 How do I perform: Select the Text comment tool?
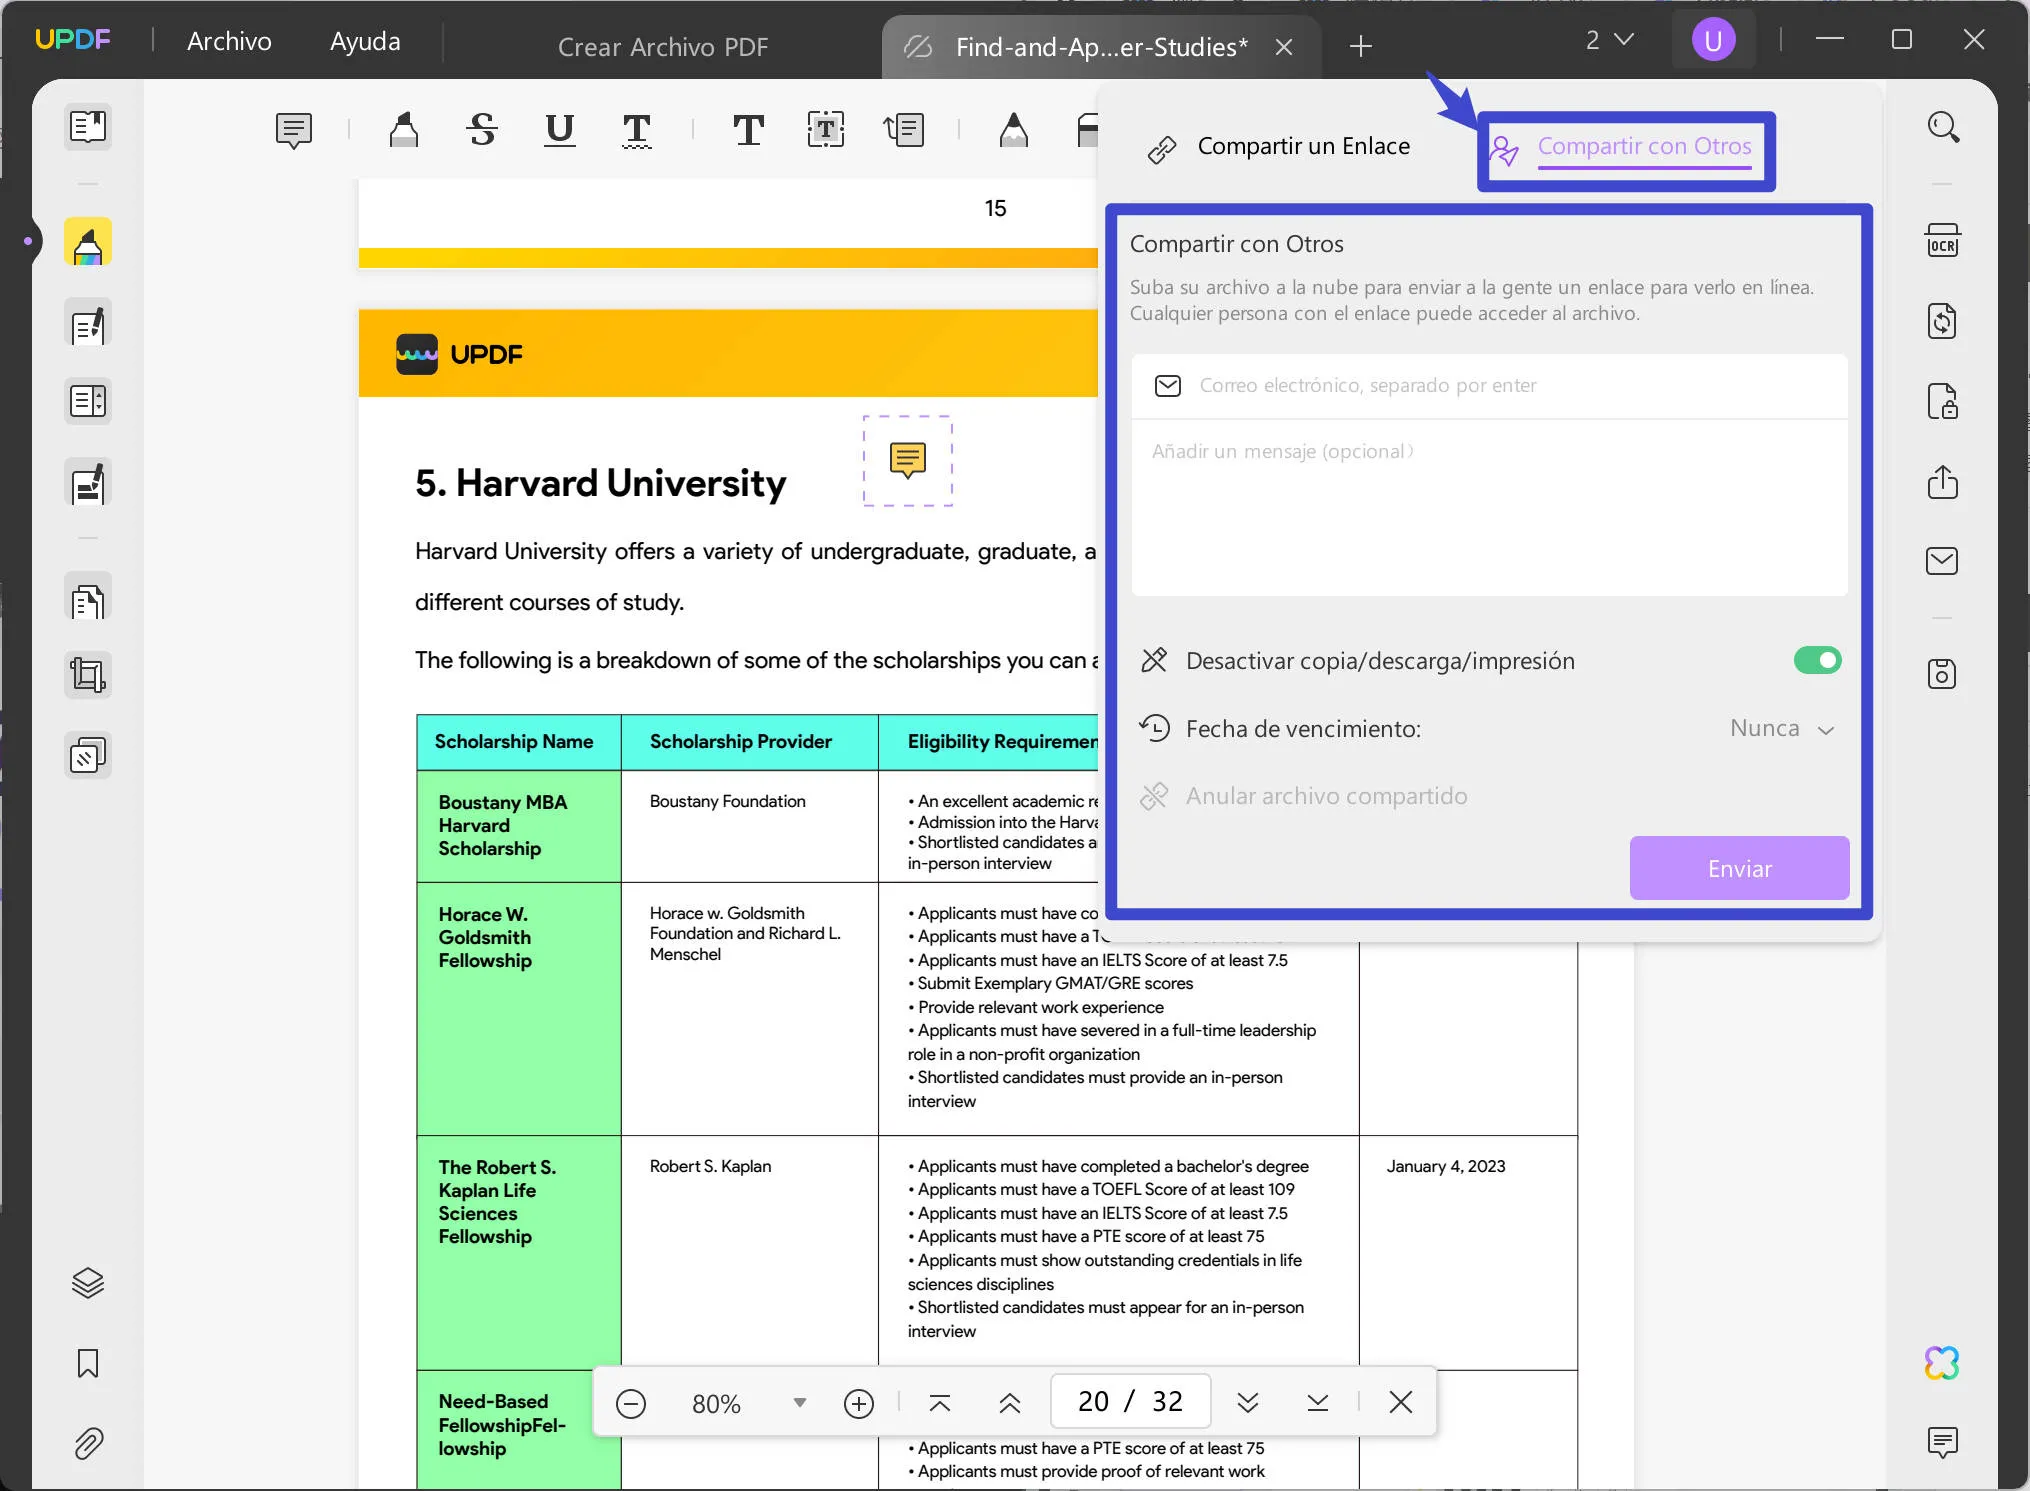[748, 130]
